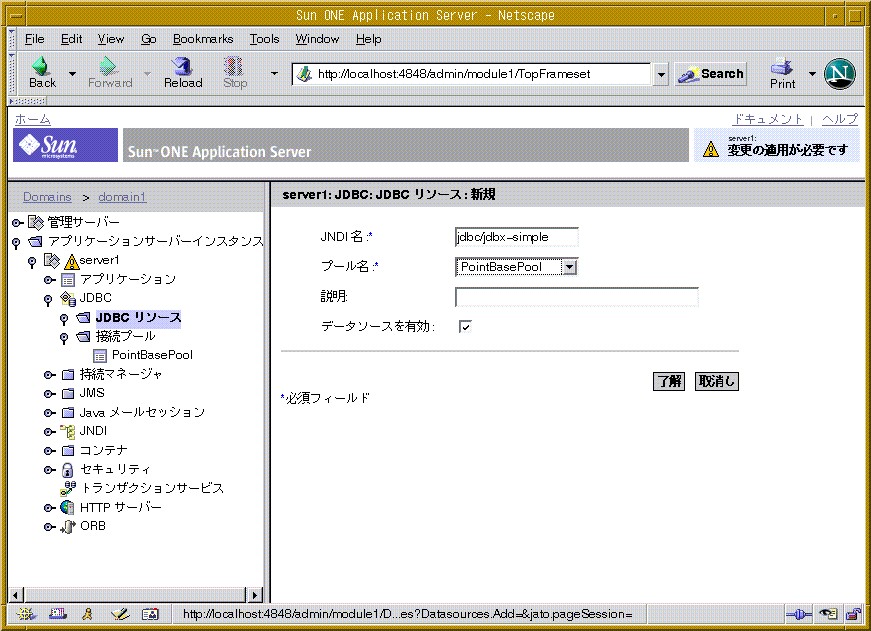This screenshot has width=871, height=631.
Task: Open the Tools menu
Action: pyautogui.click(x=264, y=39)
